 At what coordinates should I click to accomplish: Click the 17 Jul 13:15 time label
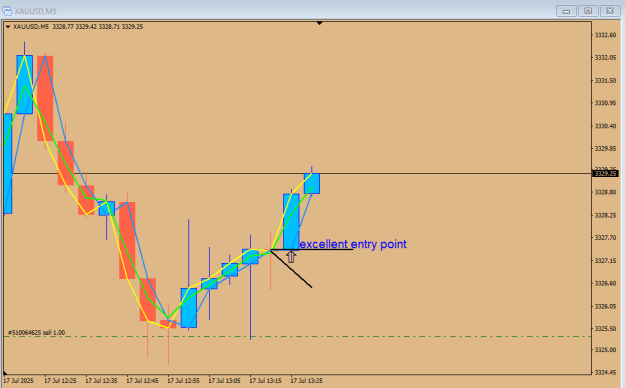(x=265, y=381)
